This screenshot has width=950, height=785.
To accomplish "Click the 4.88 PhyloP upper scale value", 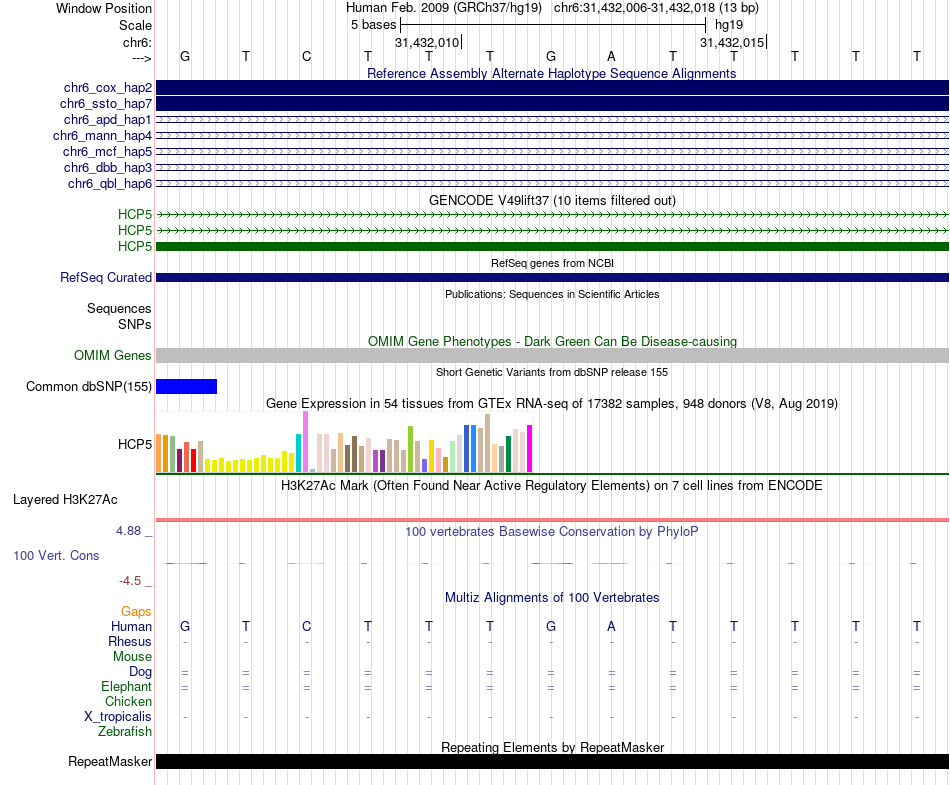I will click(128, 531).
